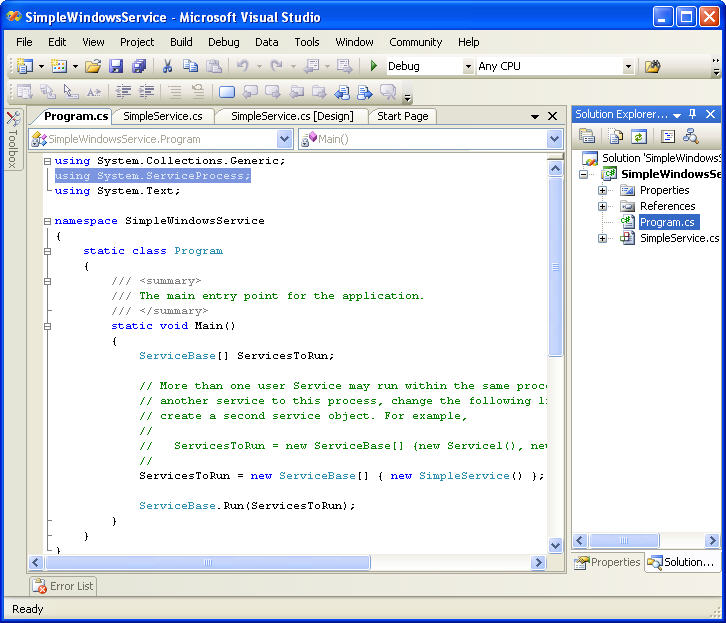The width and height of the screenshot is (726, 623).
Task: Click Display Object Member List icon
Action: point(24,92)
